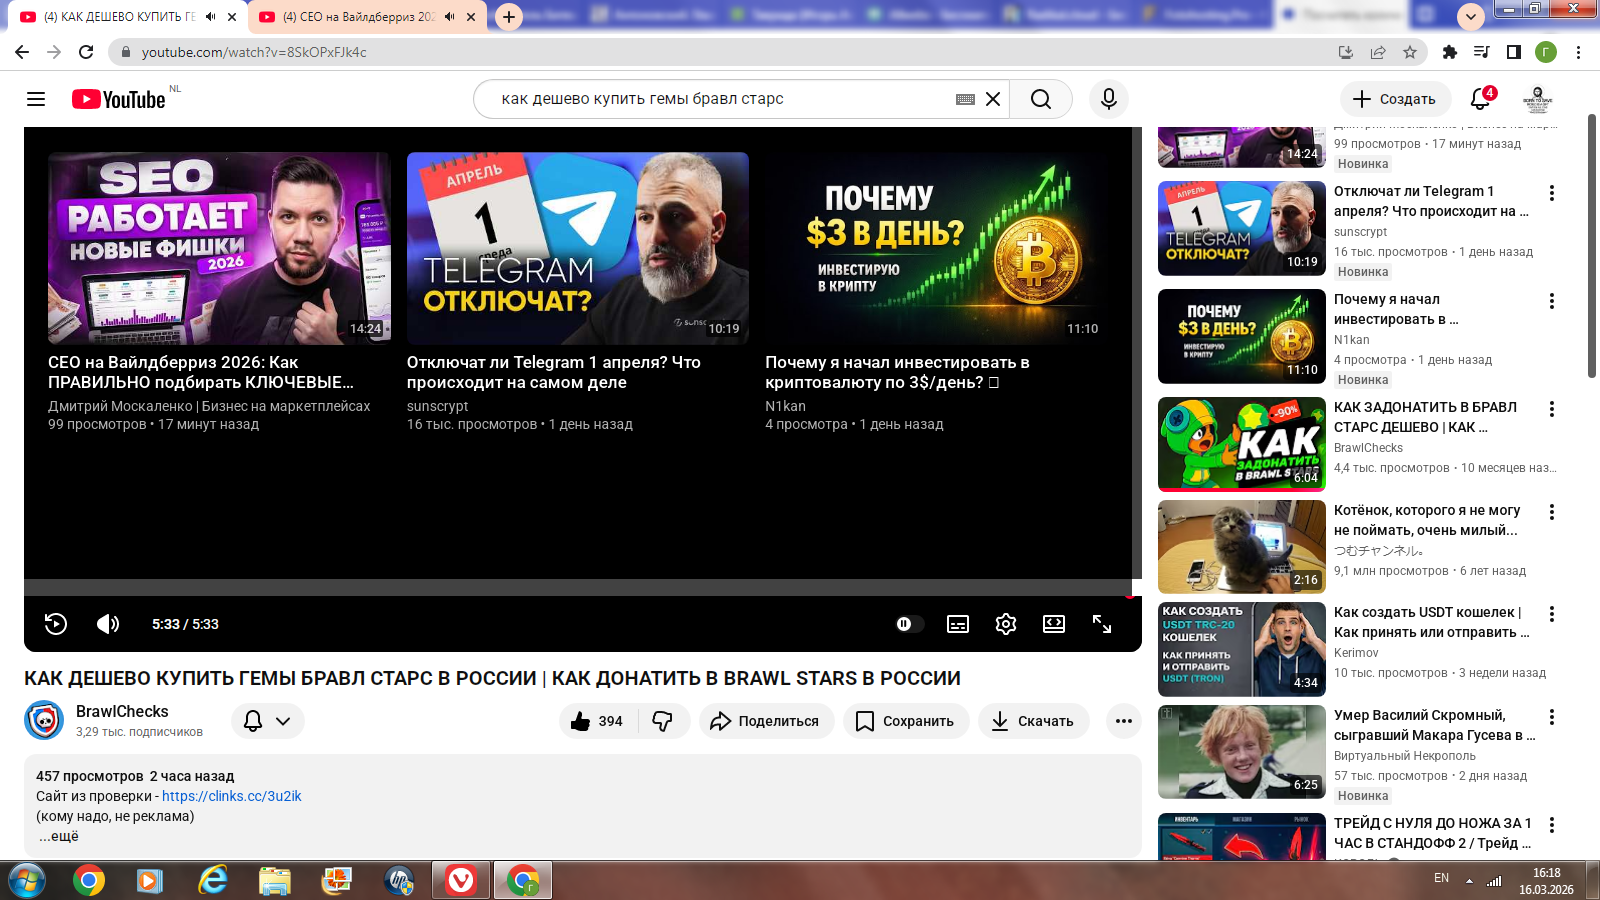Viewport: 1600px width, 900px height.
Task: Open end-screen SEO РАБОТАЕТ video thumbnail
Action: pyautogui.click(x=219, y=248)
